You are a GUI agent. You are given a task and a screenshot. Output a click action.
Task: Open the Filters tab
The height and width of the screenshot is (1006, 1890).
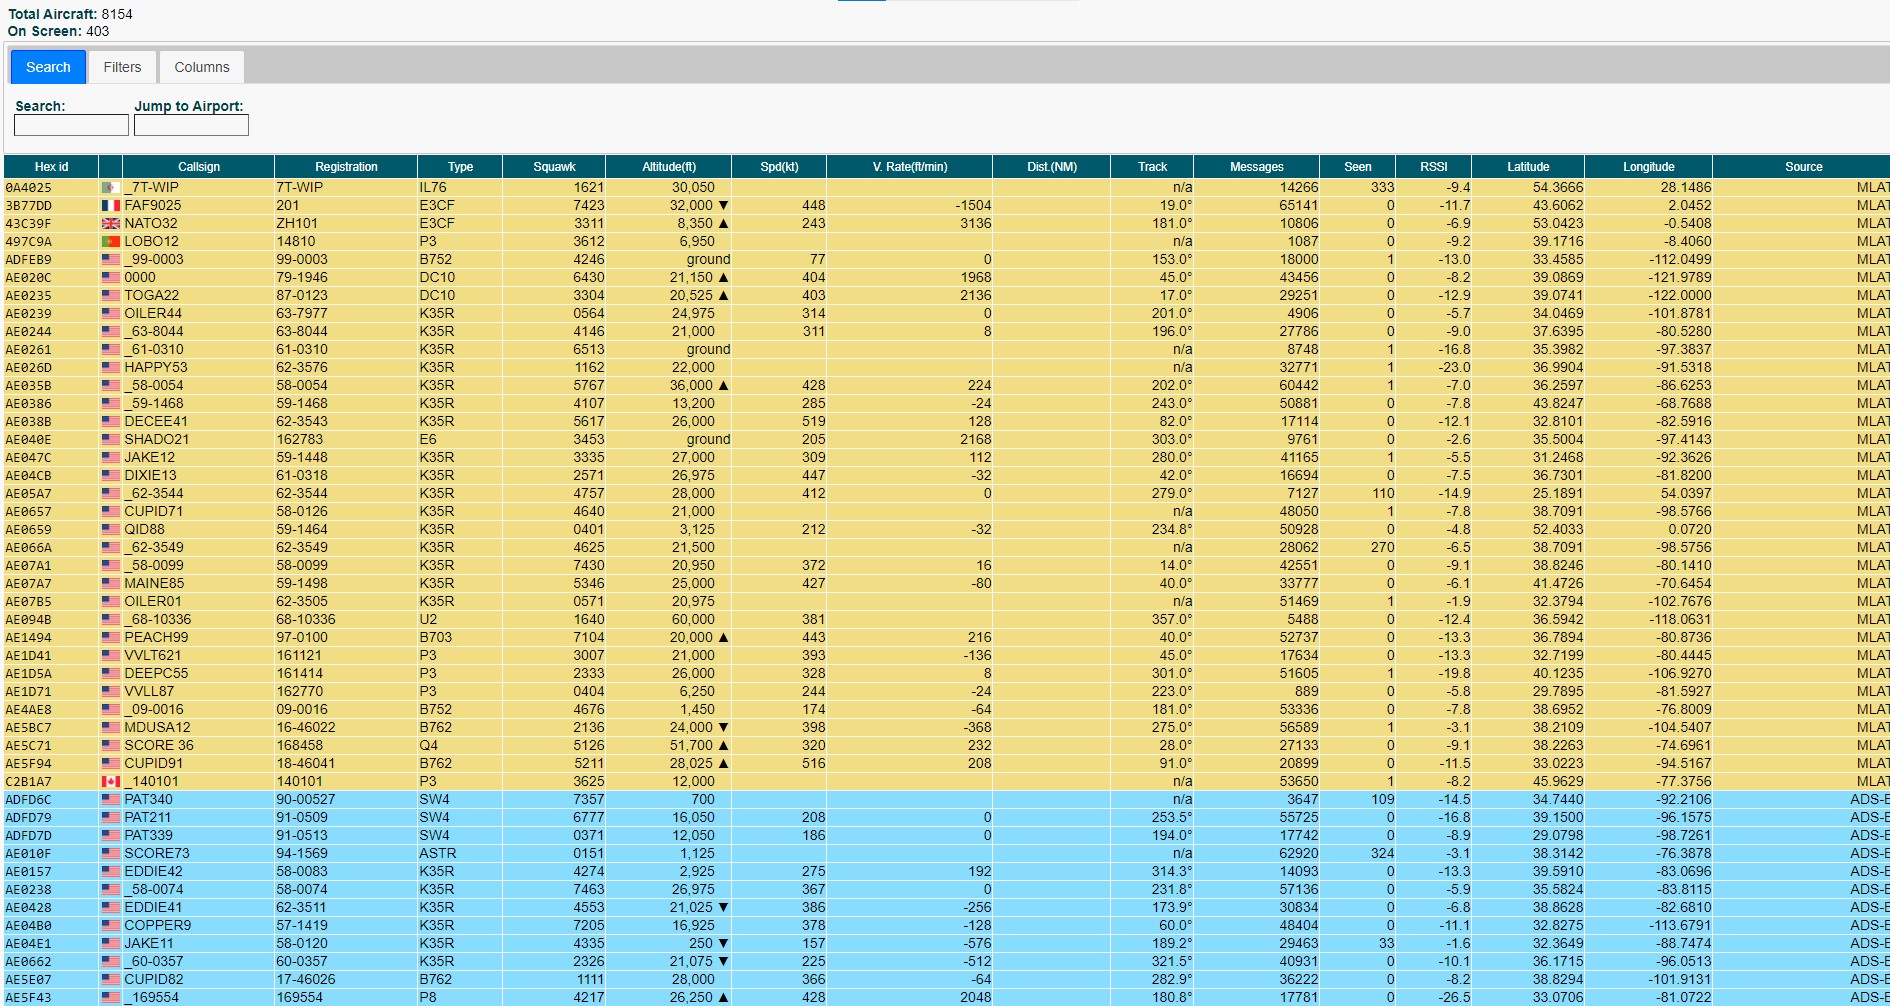(x=122, y=67)
